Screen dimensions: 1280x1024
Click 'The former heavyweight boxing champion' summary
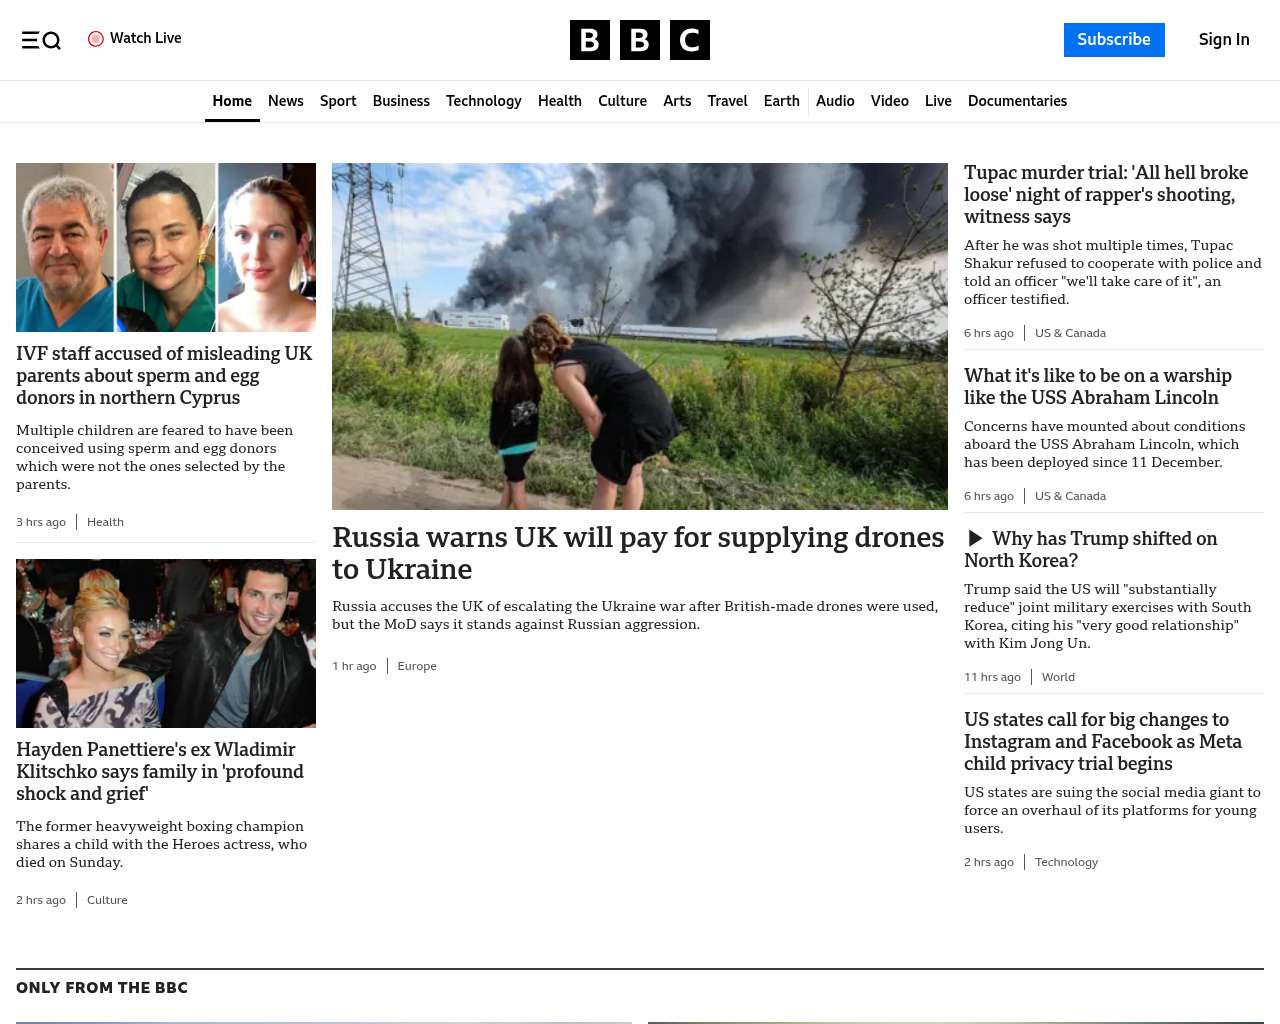[161, 844]
